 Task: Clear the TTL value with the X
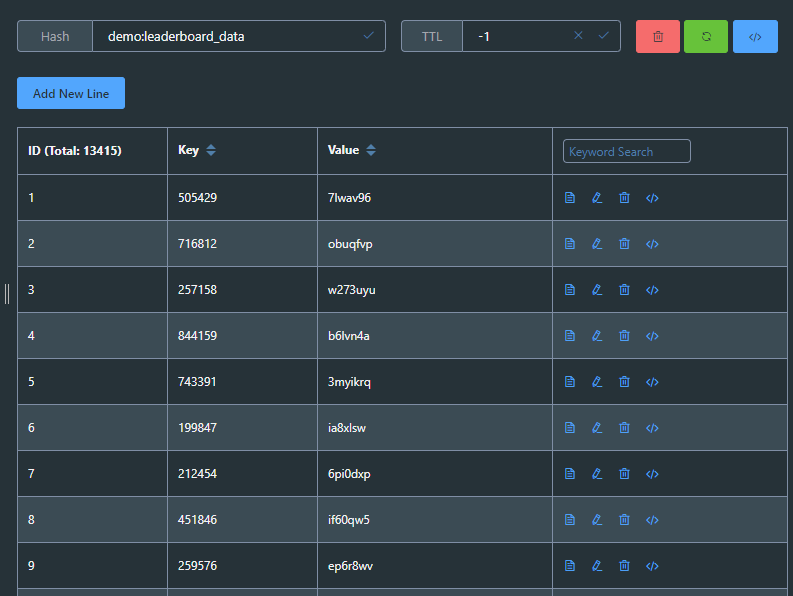578,35
